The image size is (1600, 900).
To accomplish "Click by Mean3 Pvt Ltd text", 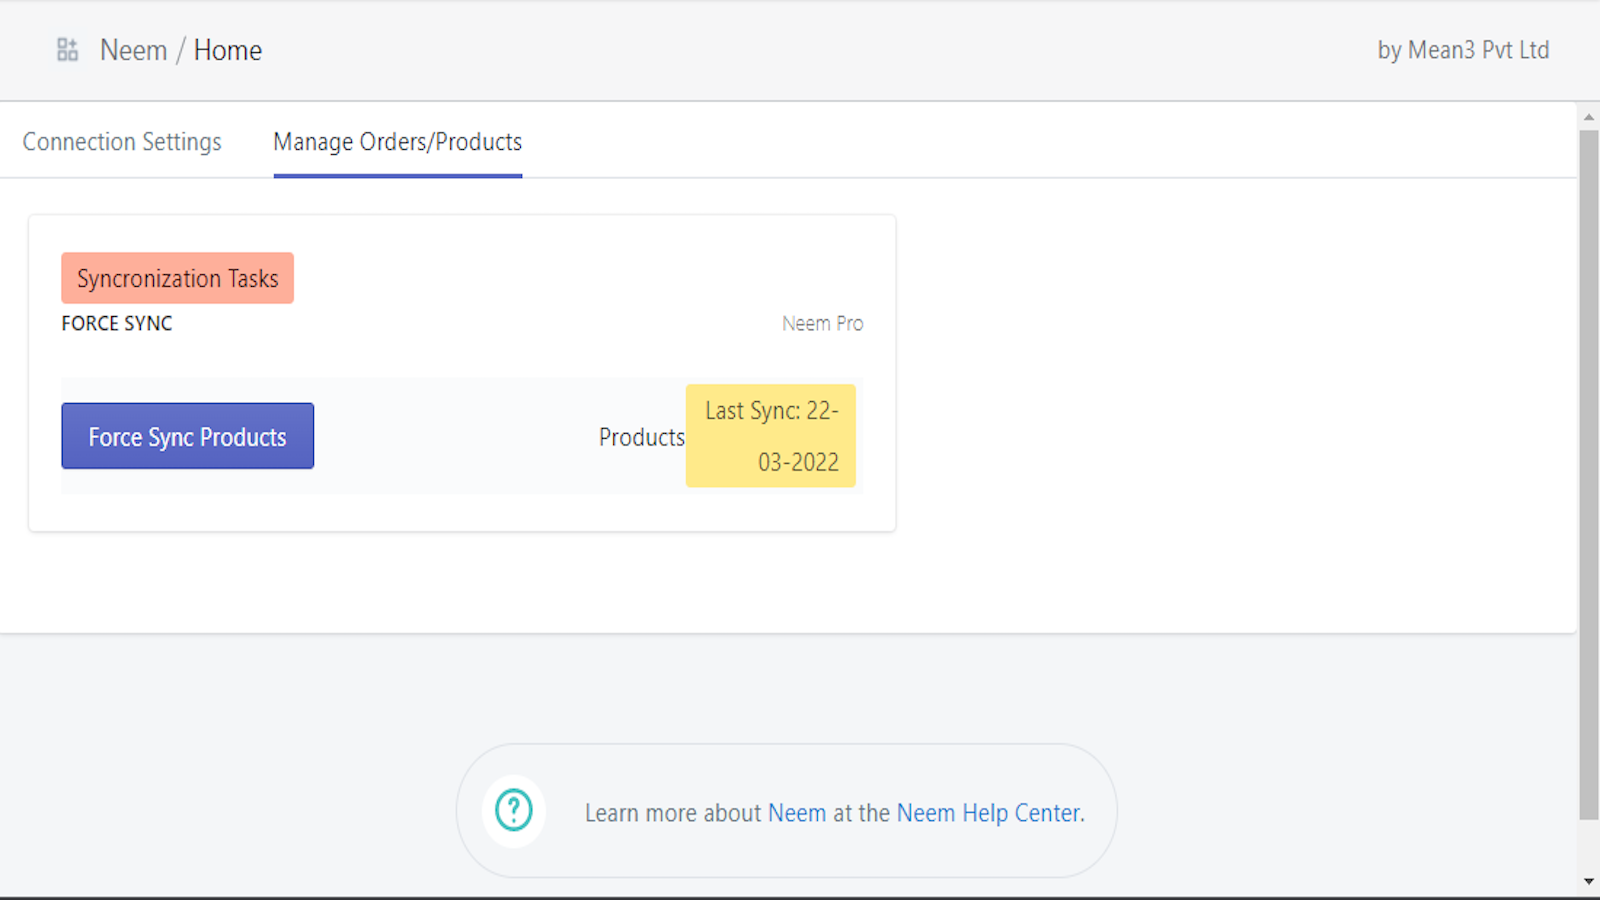I will tap(1463, 50).
